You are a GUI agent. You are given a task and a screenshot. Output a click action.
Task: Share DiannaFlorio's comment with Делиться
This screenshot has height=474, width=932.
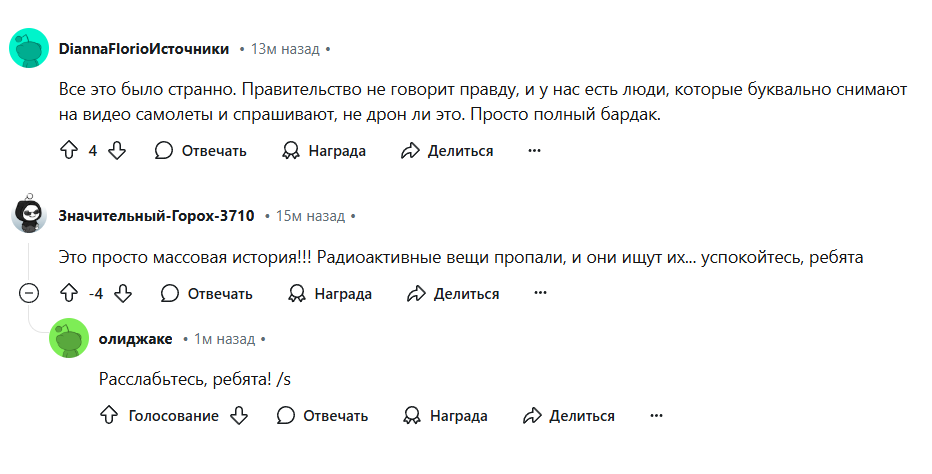pos(447,151)
